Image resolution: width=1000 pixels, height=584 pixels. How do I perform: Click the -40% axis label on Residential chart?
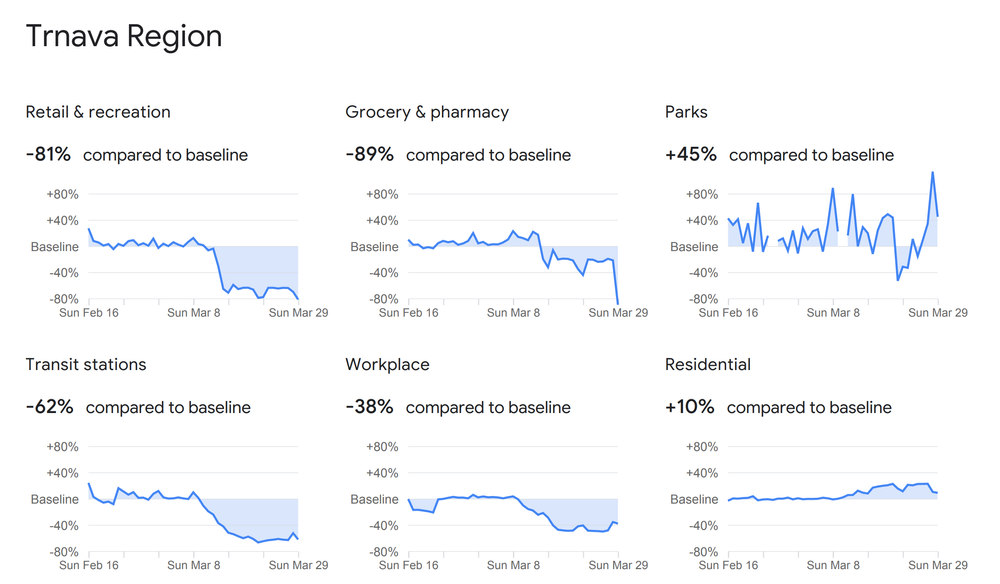702,526
